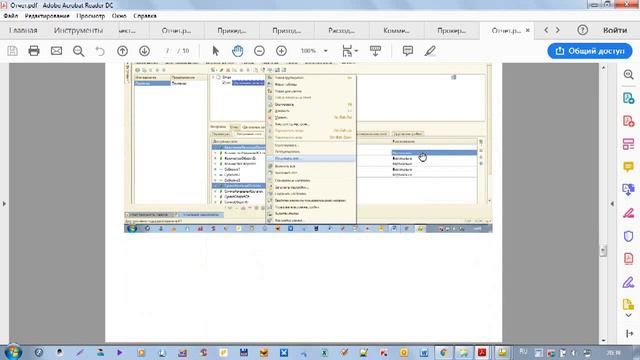Open Word from the taskbar
The image size is (640, 360).
[424, 352]
